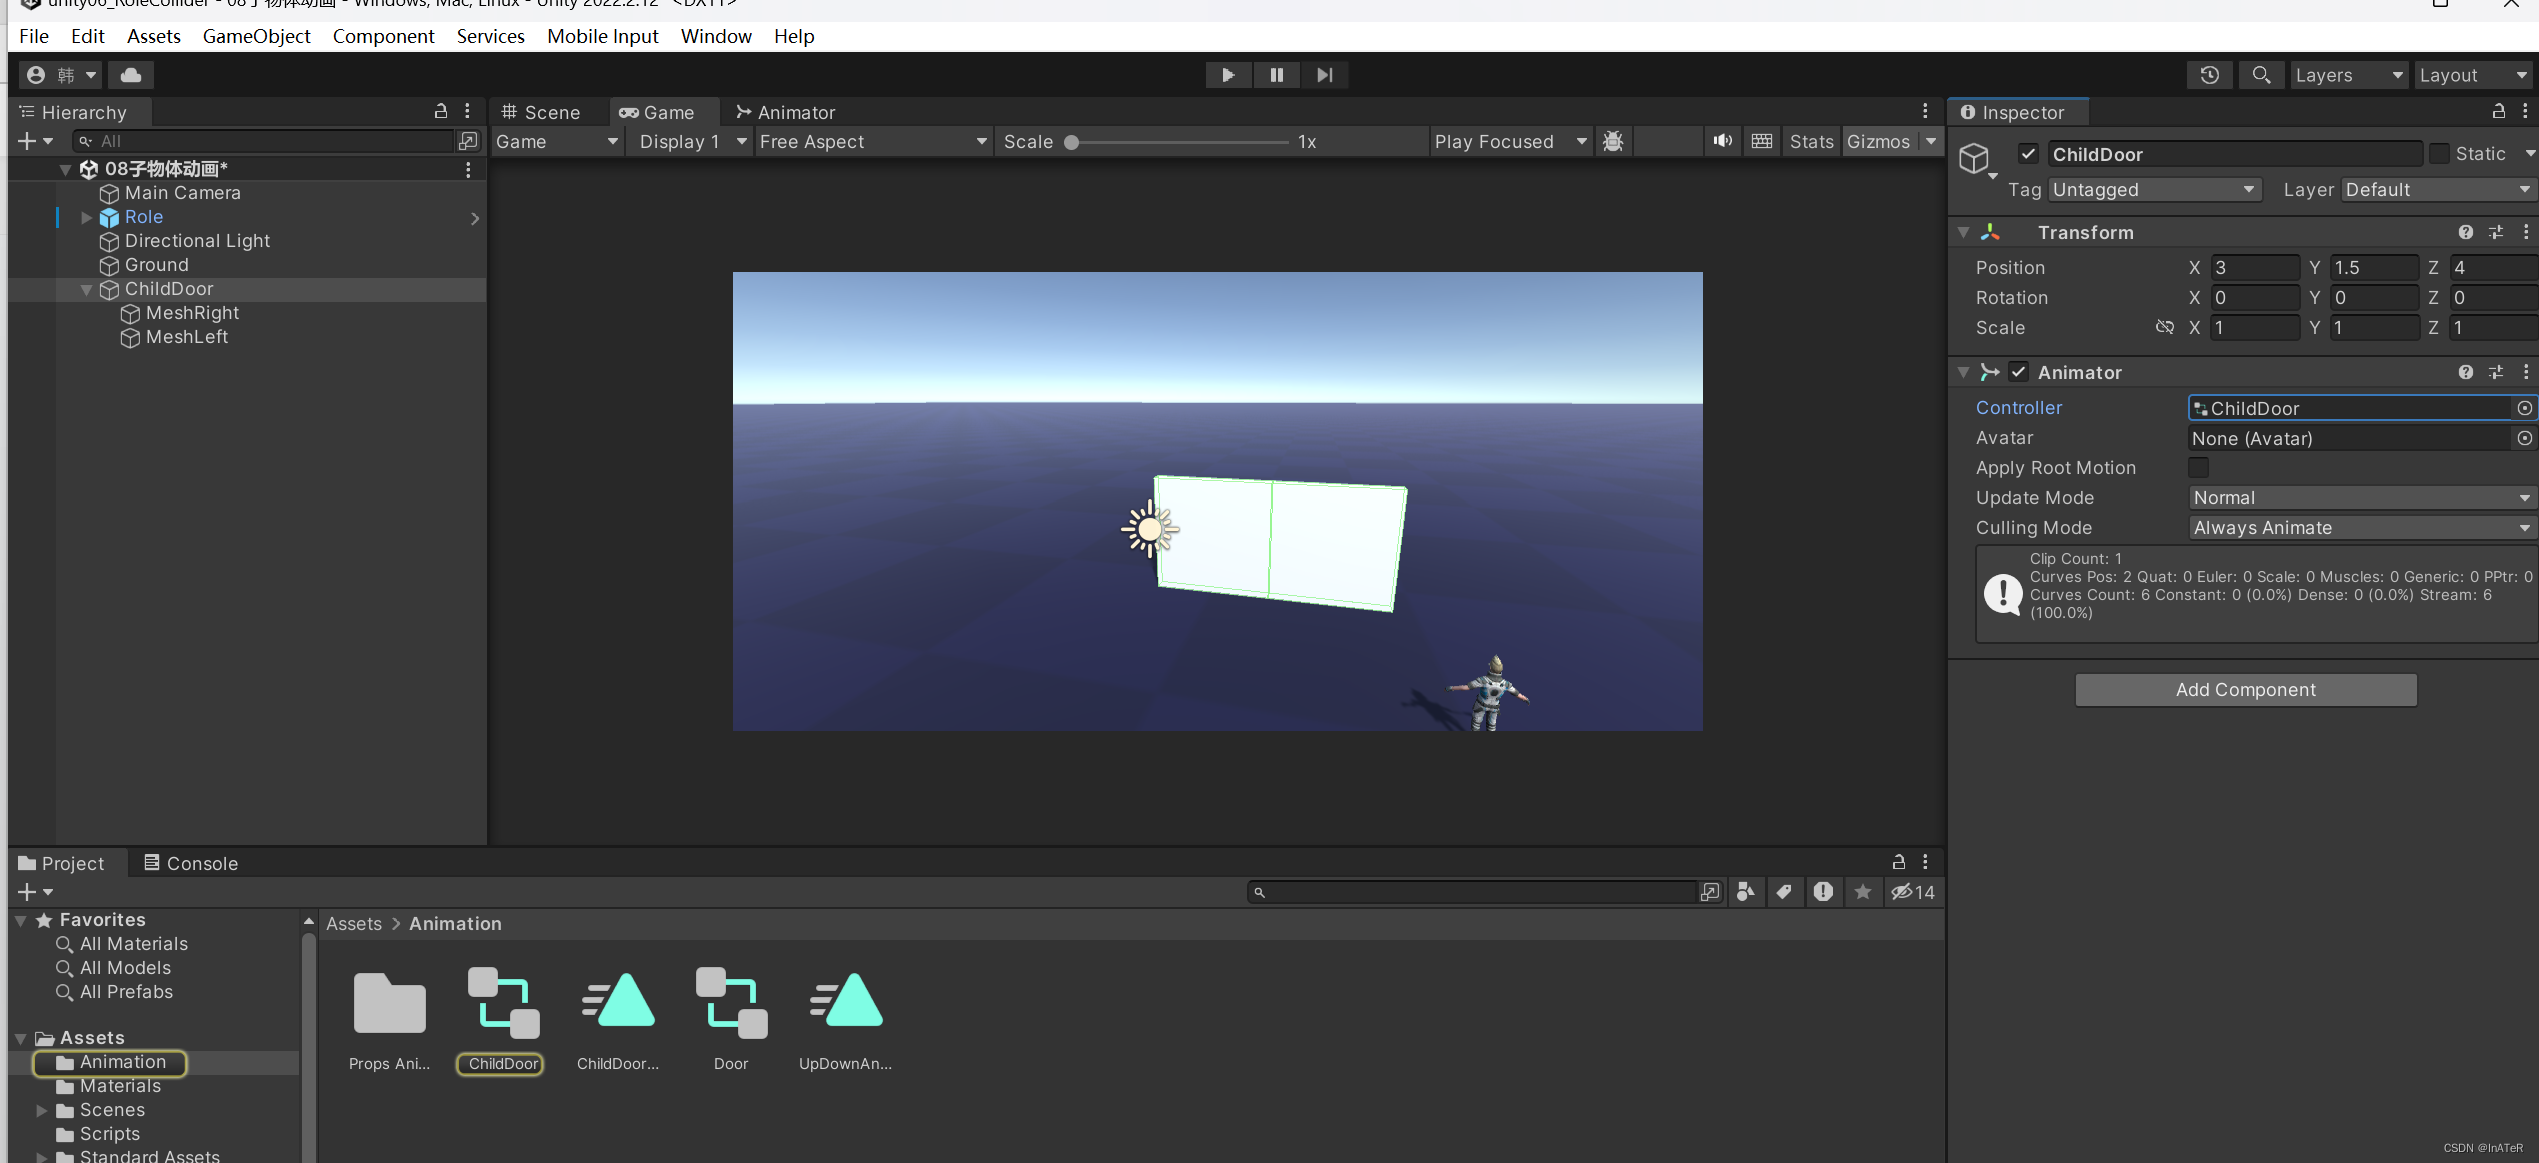Open the GameObject menu

pos(256,36)
